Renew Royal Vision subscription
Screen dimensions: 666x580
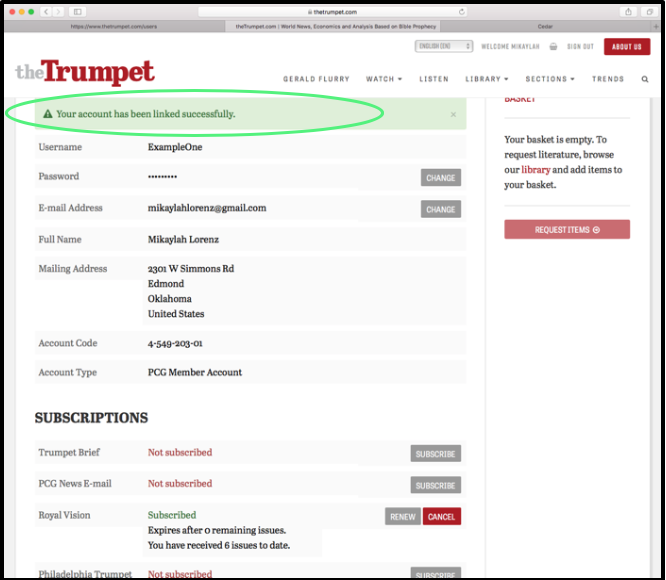[x=403, y=517]
